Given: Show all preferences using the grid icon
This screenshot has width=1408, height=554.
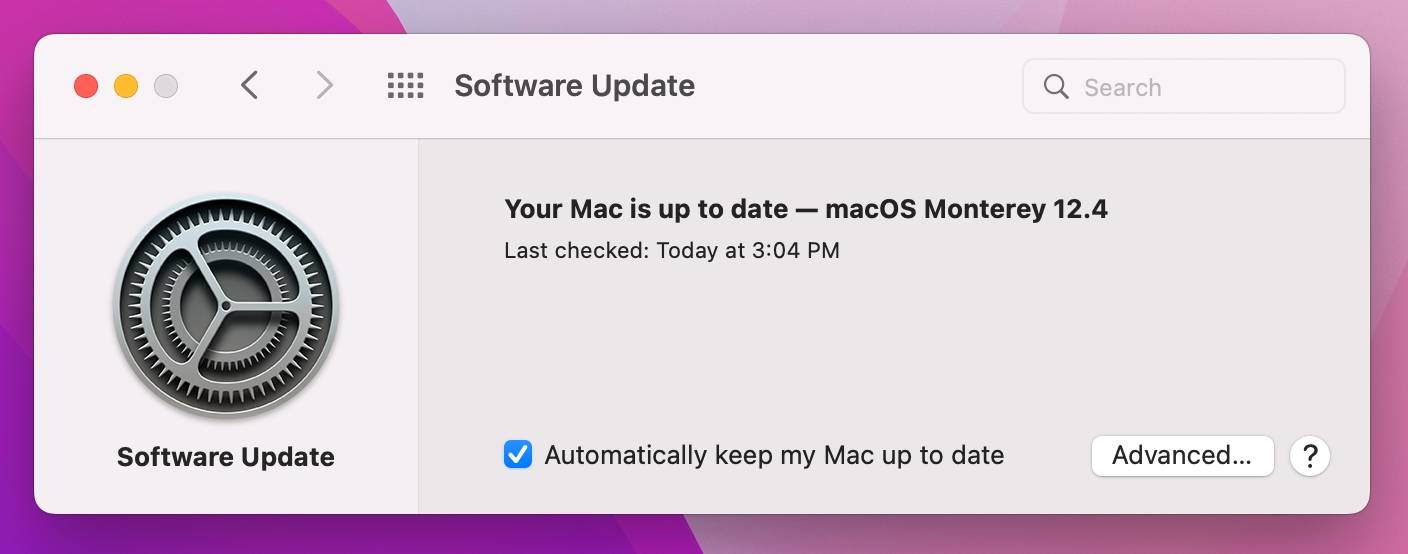Looking at the screenshot, I should pos(405,86).
